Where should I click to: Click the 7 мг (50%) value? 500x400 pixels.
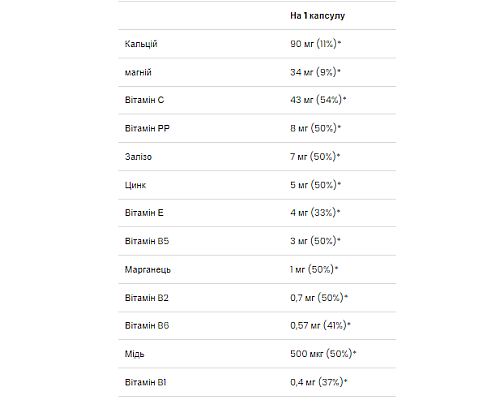315,156
